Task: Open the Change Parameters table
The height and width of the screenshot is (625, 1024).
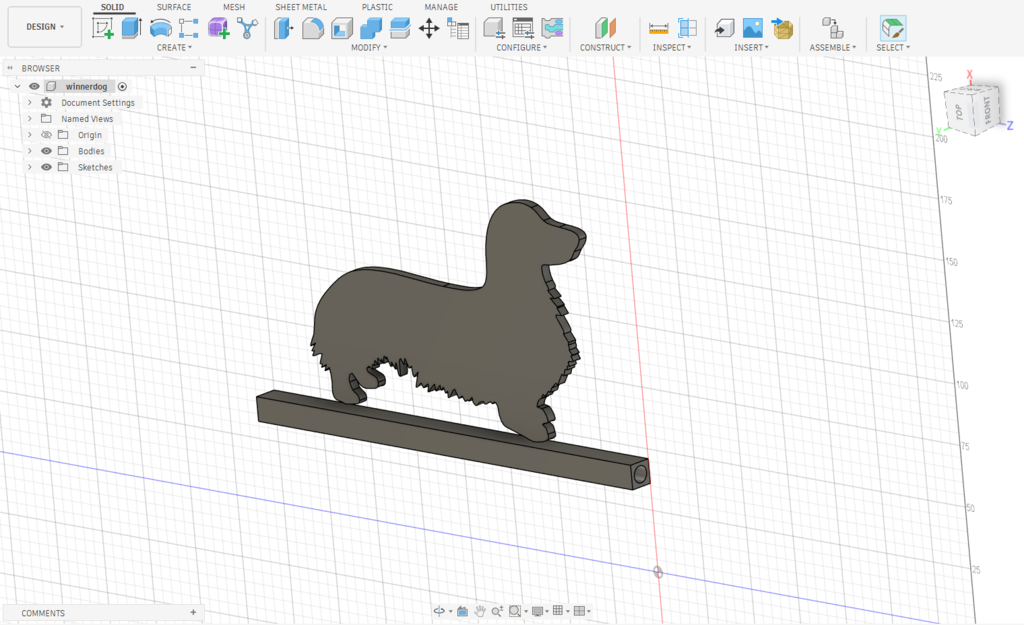Action: 458,28
